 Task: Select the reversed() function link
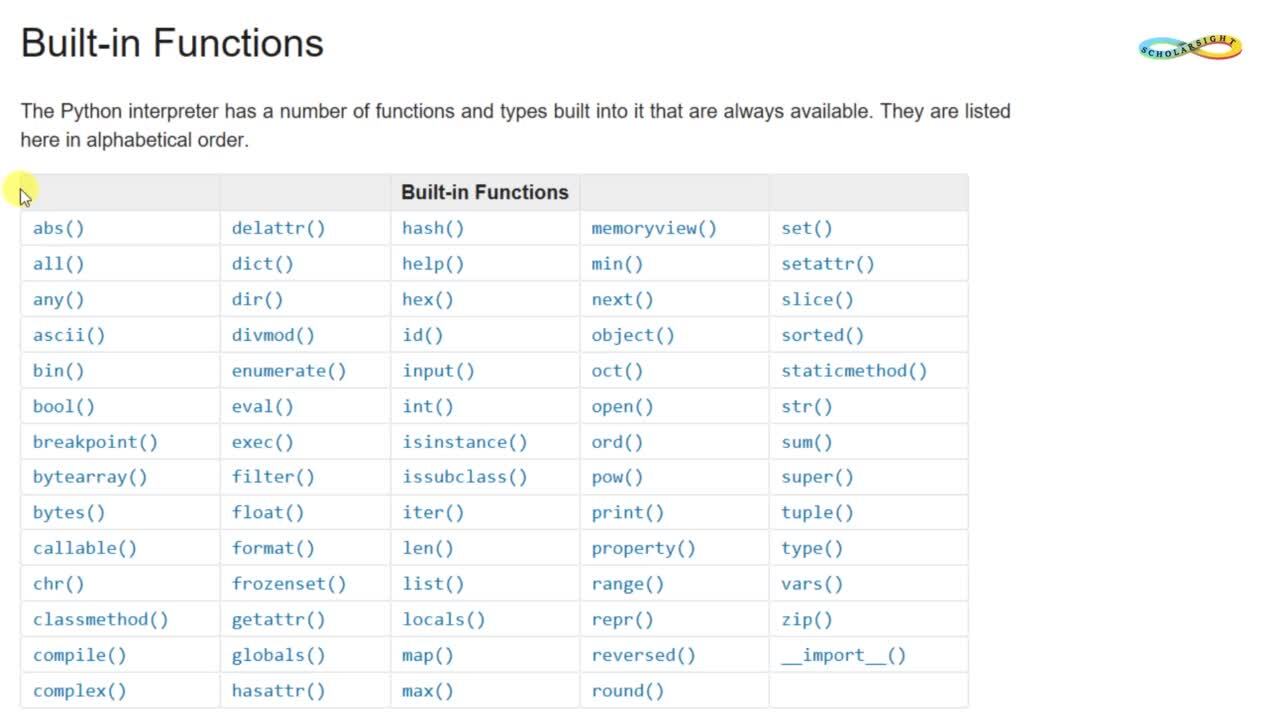pyautogui.click(x=643, y=655)
